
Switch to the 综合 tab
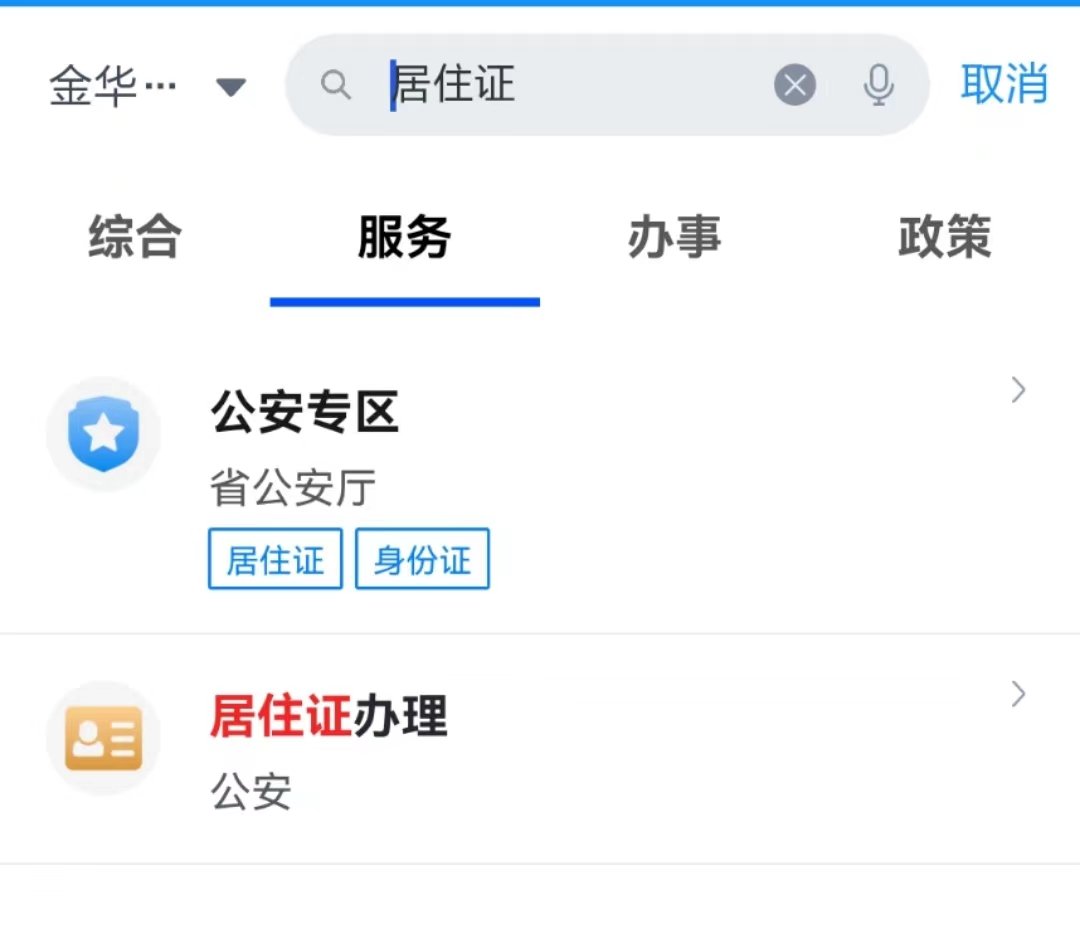pyautogui.click(x=135, y=239)
